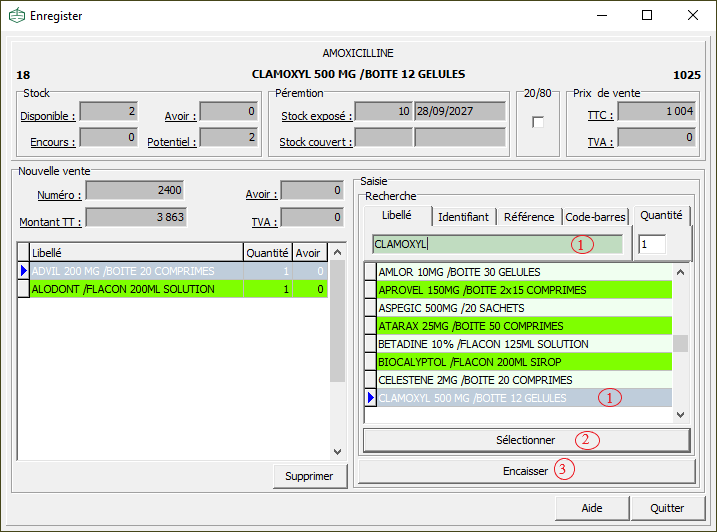Click the expiry date 28/09/2027 field

[x=460, y=112]
